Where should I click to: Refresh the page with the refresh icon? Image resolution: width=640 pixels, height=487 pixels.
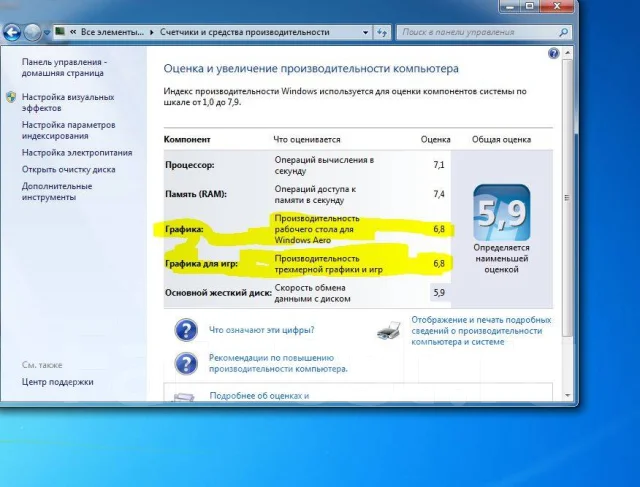382,32
